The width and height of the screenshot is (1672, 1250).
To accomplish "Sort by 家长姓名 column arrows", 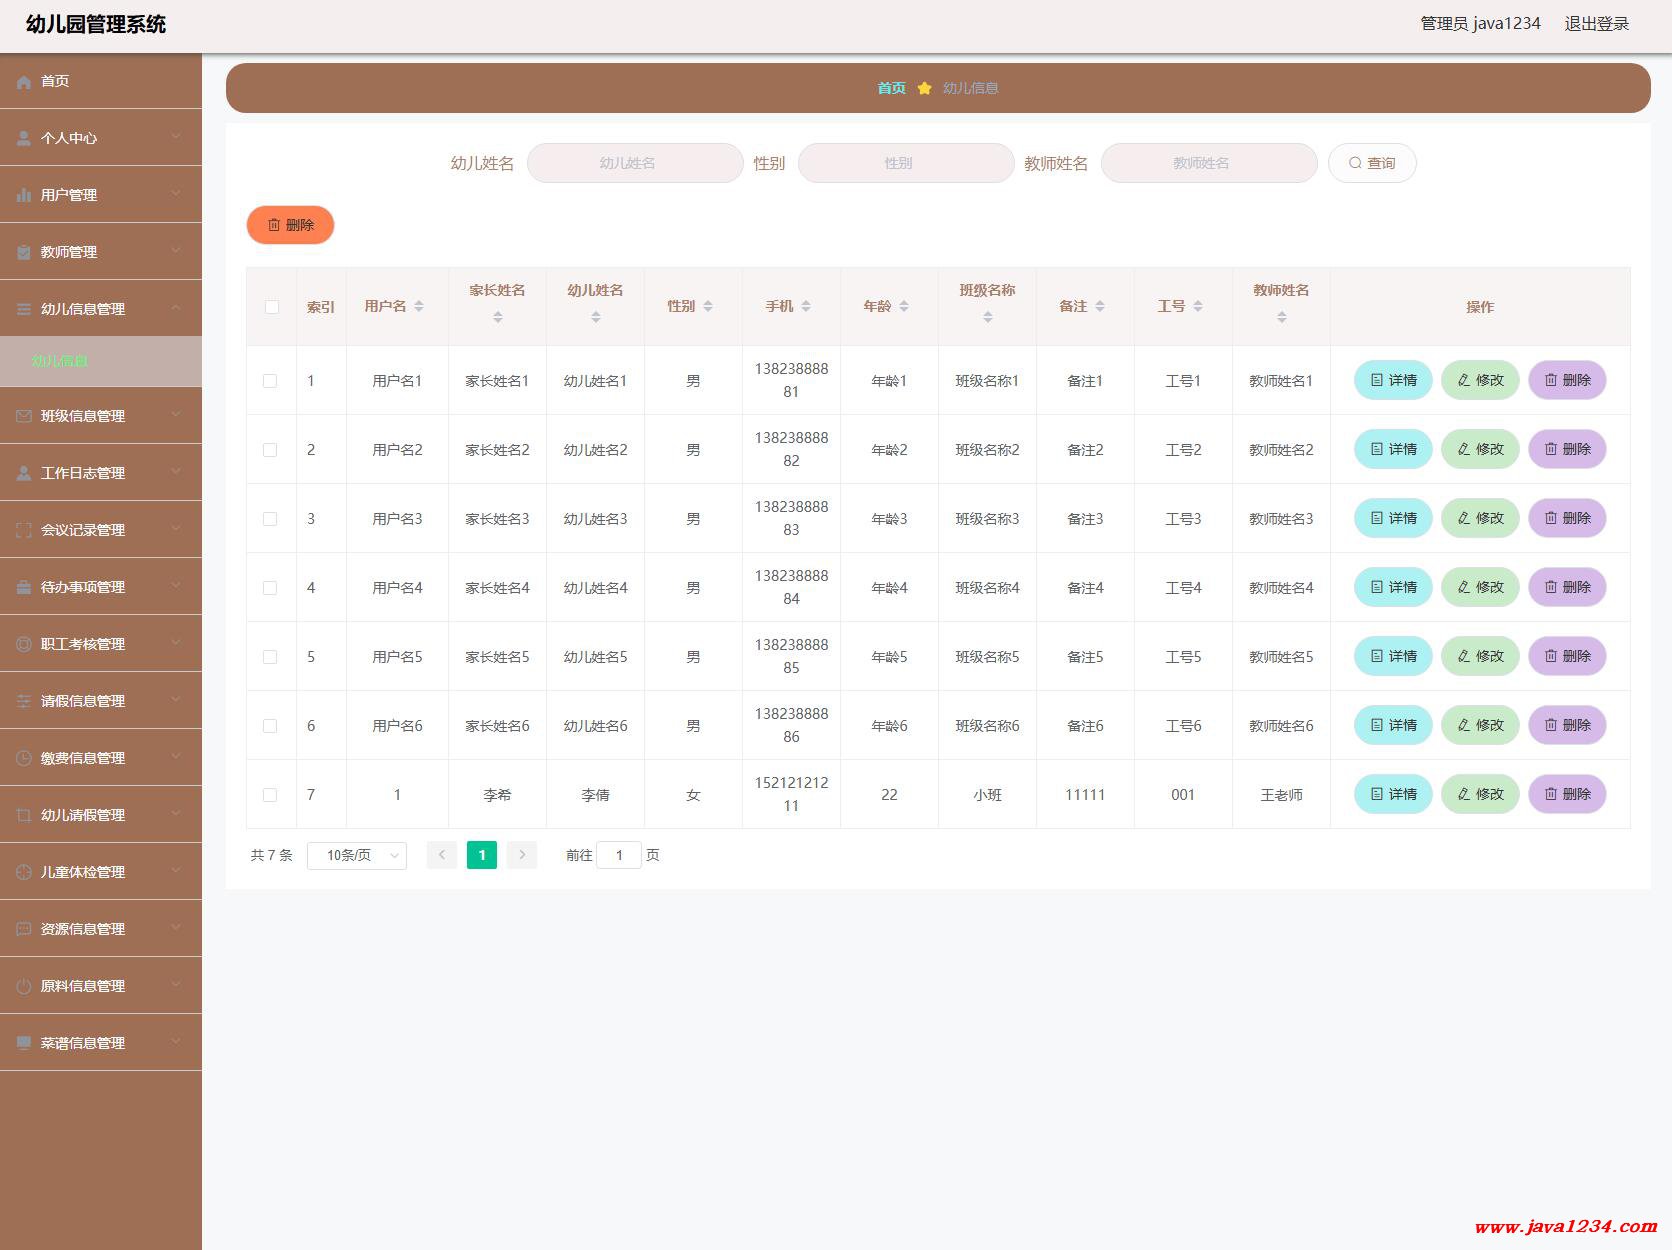I will (x=498, y=318).
